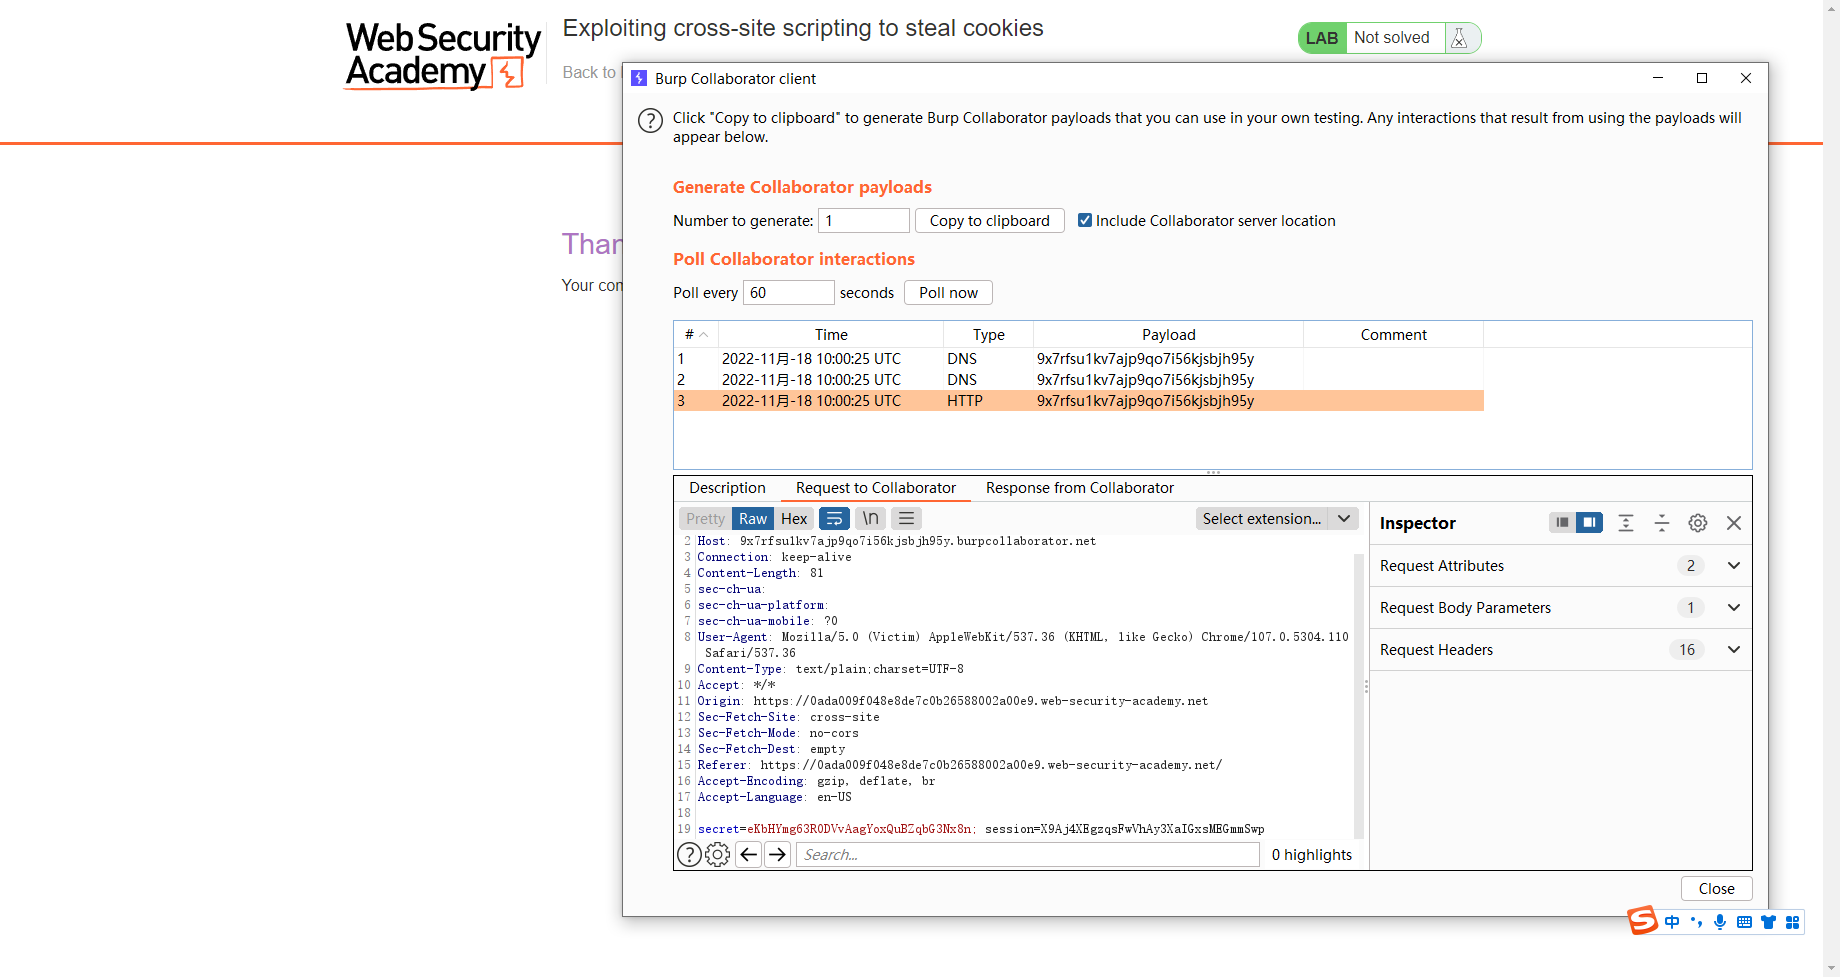This screenshot has height=977, width=1840.
Task: Click the Web Security Academy logo
Action: 442,56
